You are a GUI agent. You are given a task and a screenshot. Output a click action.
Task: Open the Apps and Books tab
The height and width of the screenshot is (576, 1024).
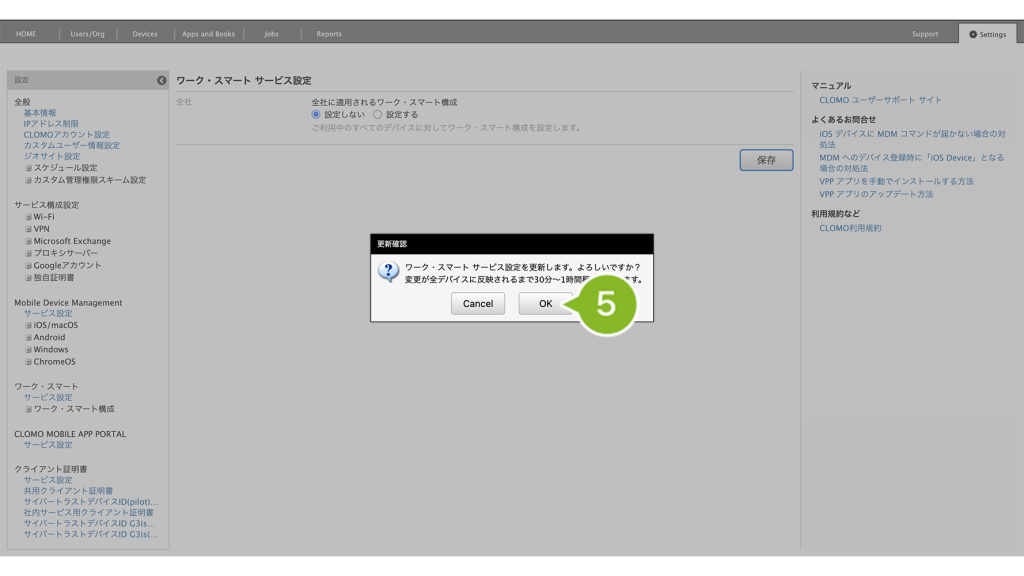pyautogui.click(x=208, y=34)
